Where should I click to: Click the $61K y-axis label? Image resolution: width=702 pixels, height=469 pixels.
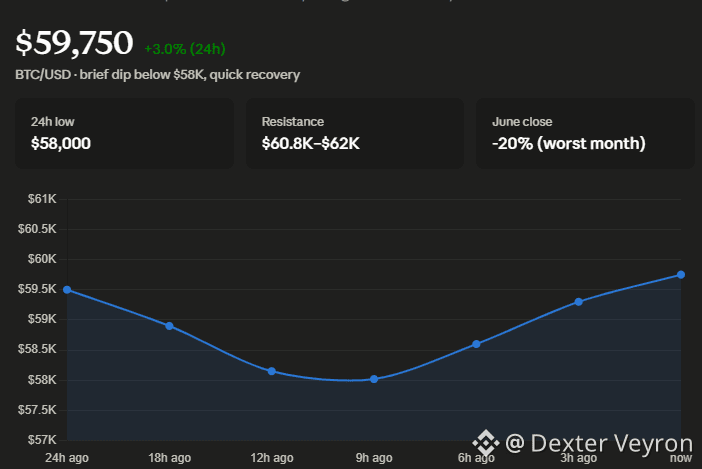(x=42, y=199)
